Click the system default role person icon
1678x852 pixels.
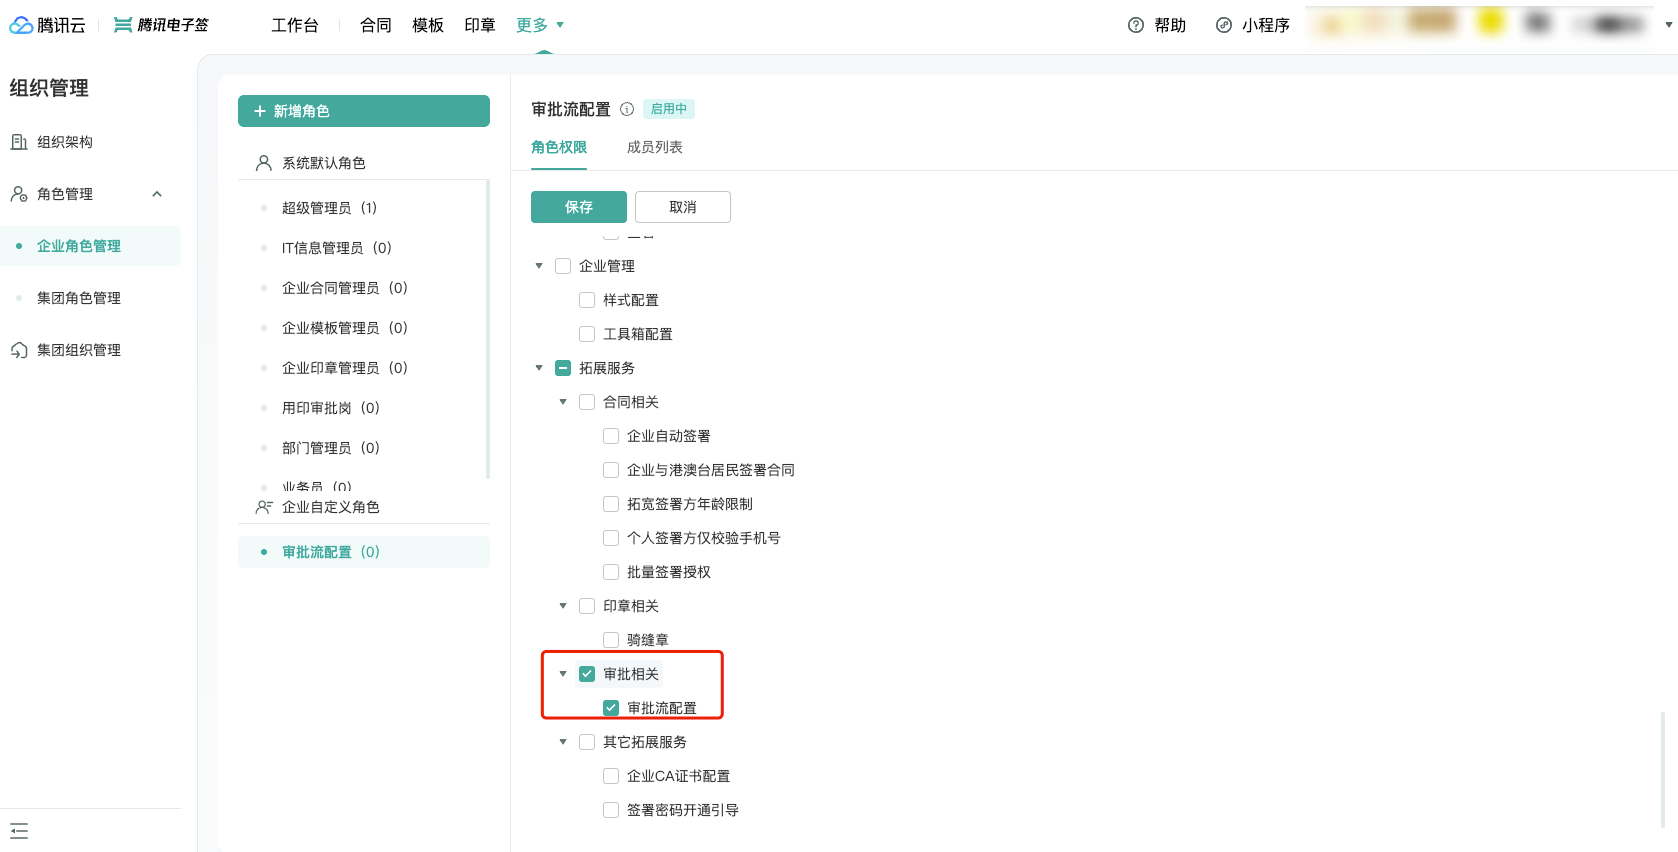click(264, 163)
